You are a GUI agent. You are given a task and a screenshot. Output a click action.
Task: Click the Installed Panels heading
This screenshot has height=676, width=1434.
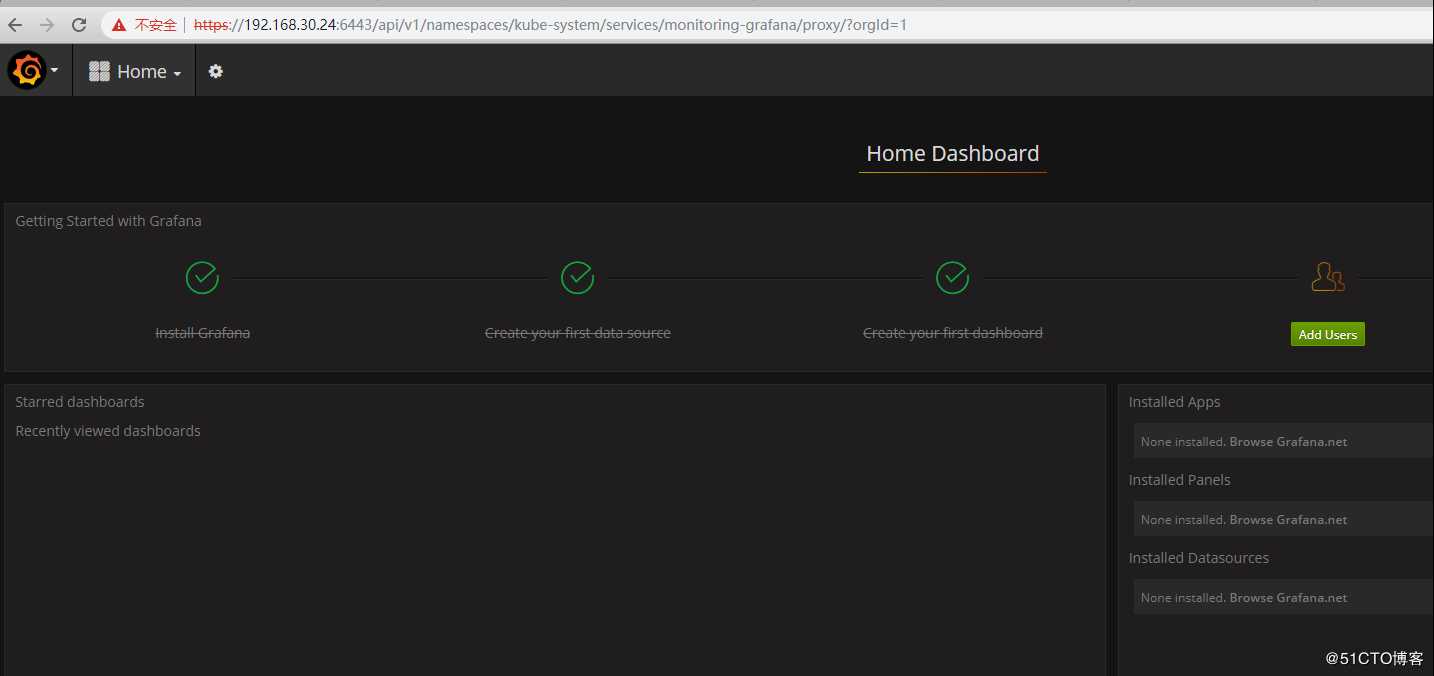tap(1180, 480)
